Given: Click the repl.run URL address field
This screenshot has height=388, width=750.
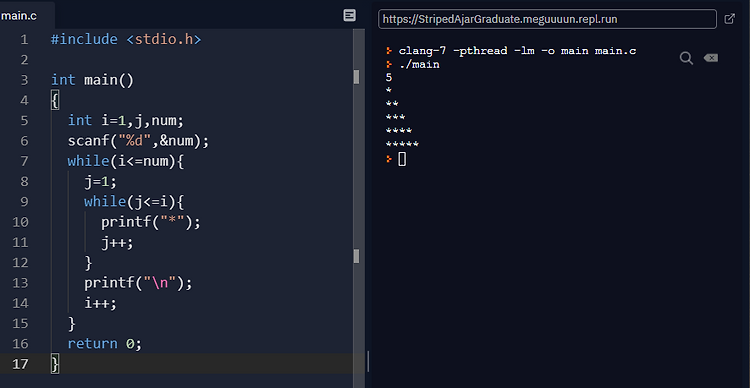Looking at the screenshot, I should click(x=547, y=19).
